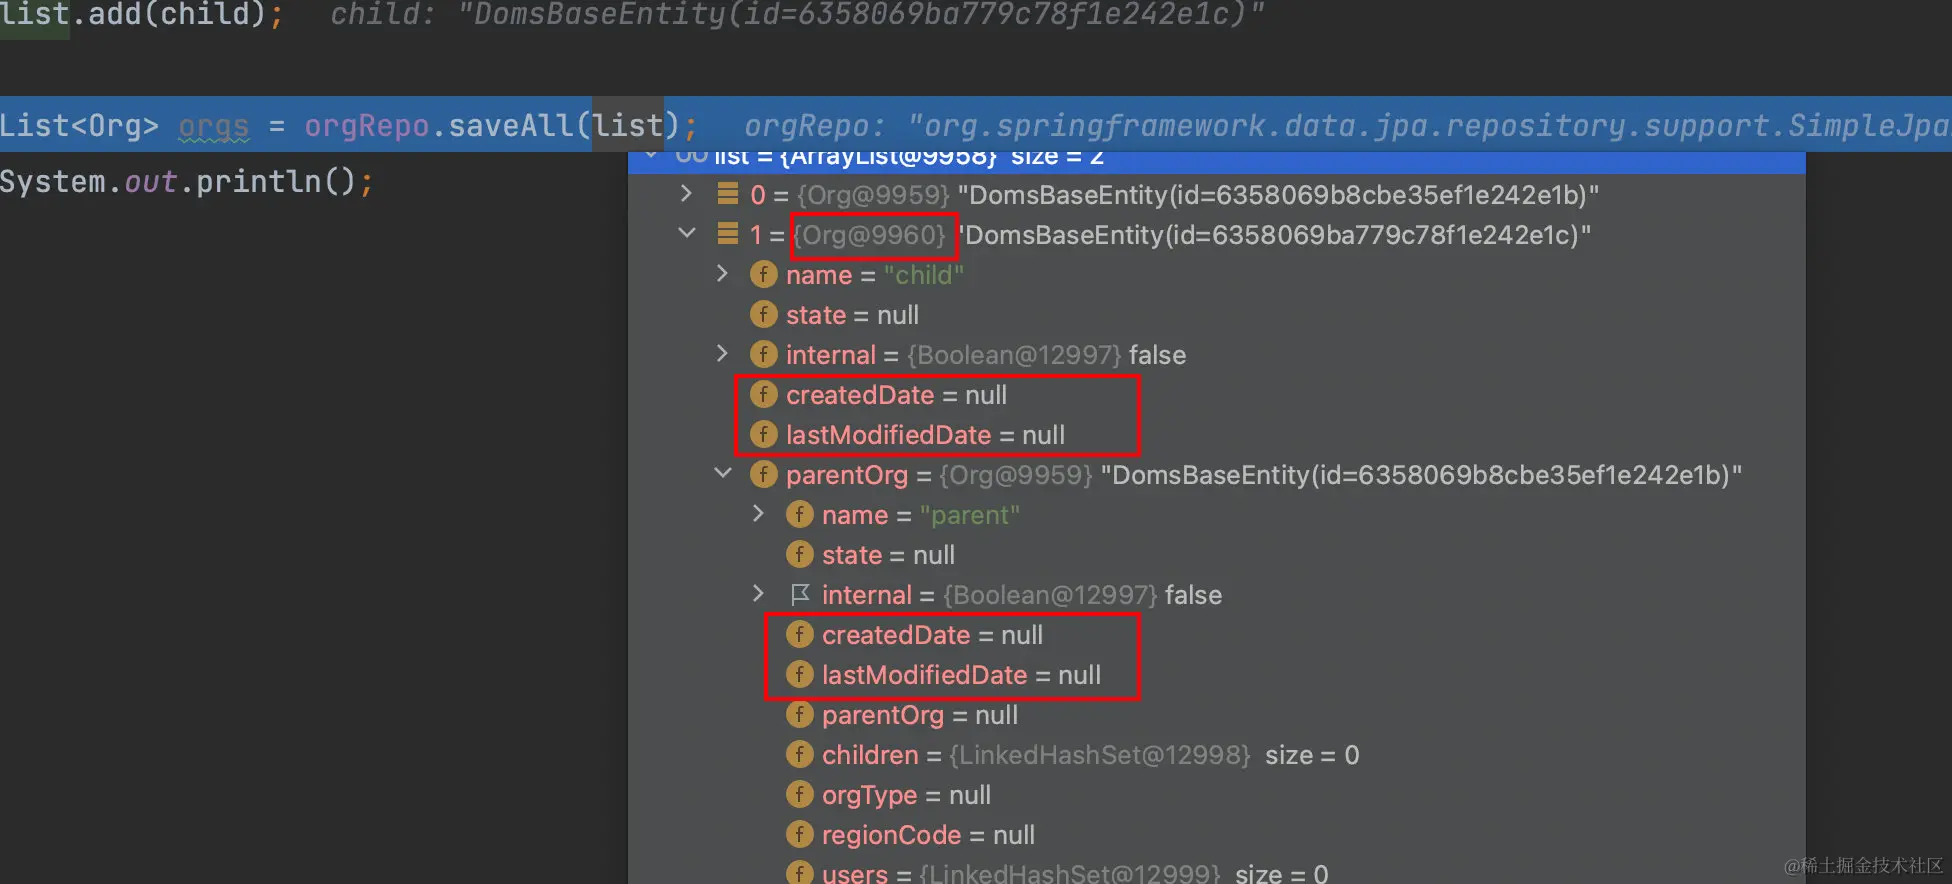1952x884 pixels.
Task: Click field icon beside orgType = null
Action: [x=799, y=794]
